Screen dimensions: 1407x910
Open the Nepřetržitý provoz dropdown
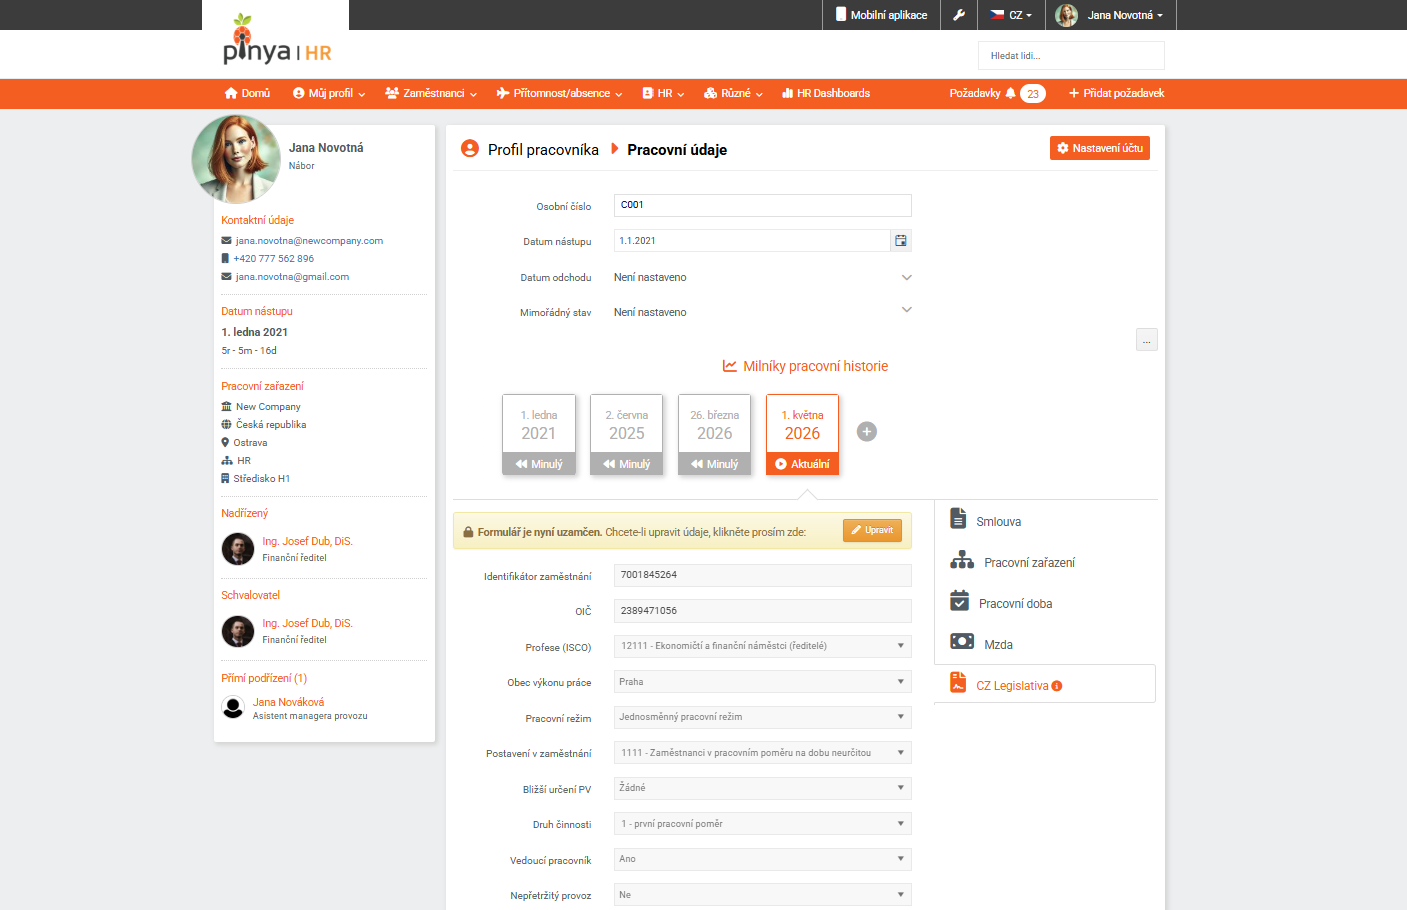[763, 895]
